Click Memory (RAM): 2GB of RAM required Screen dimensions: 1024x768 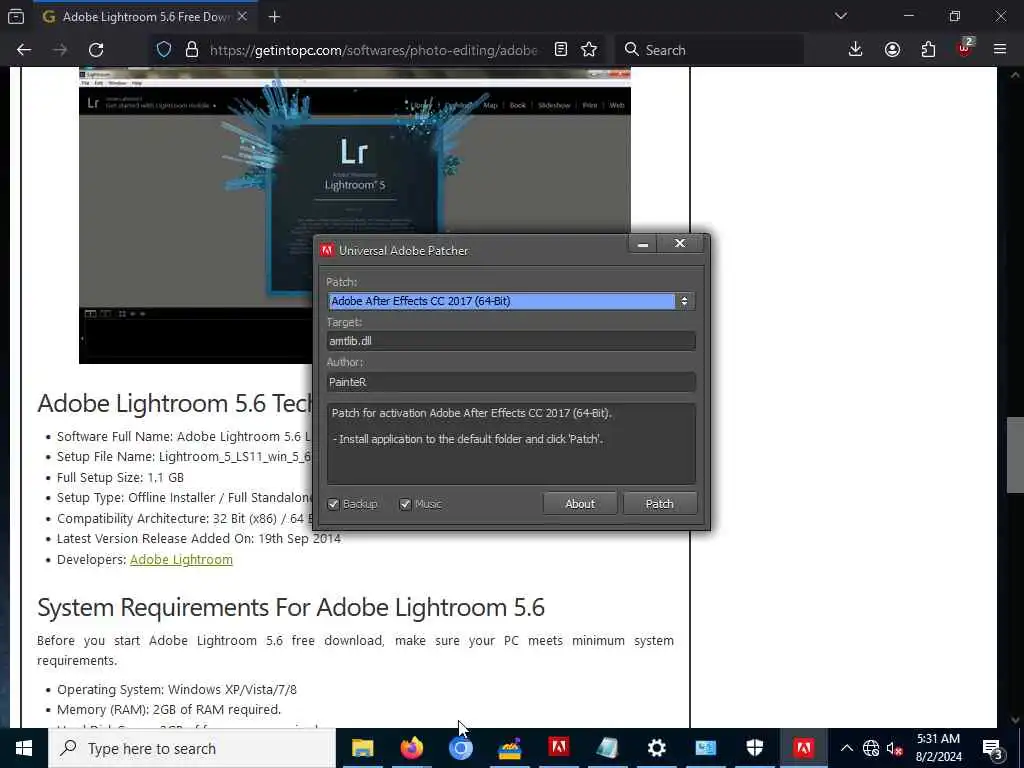169,710
